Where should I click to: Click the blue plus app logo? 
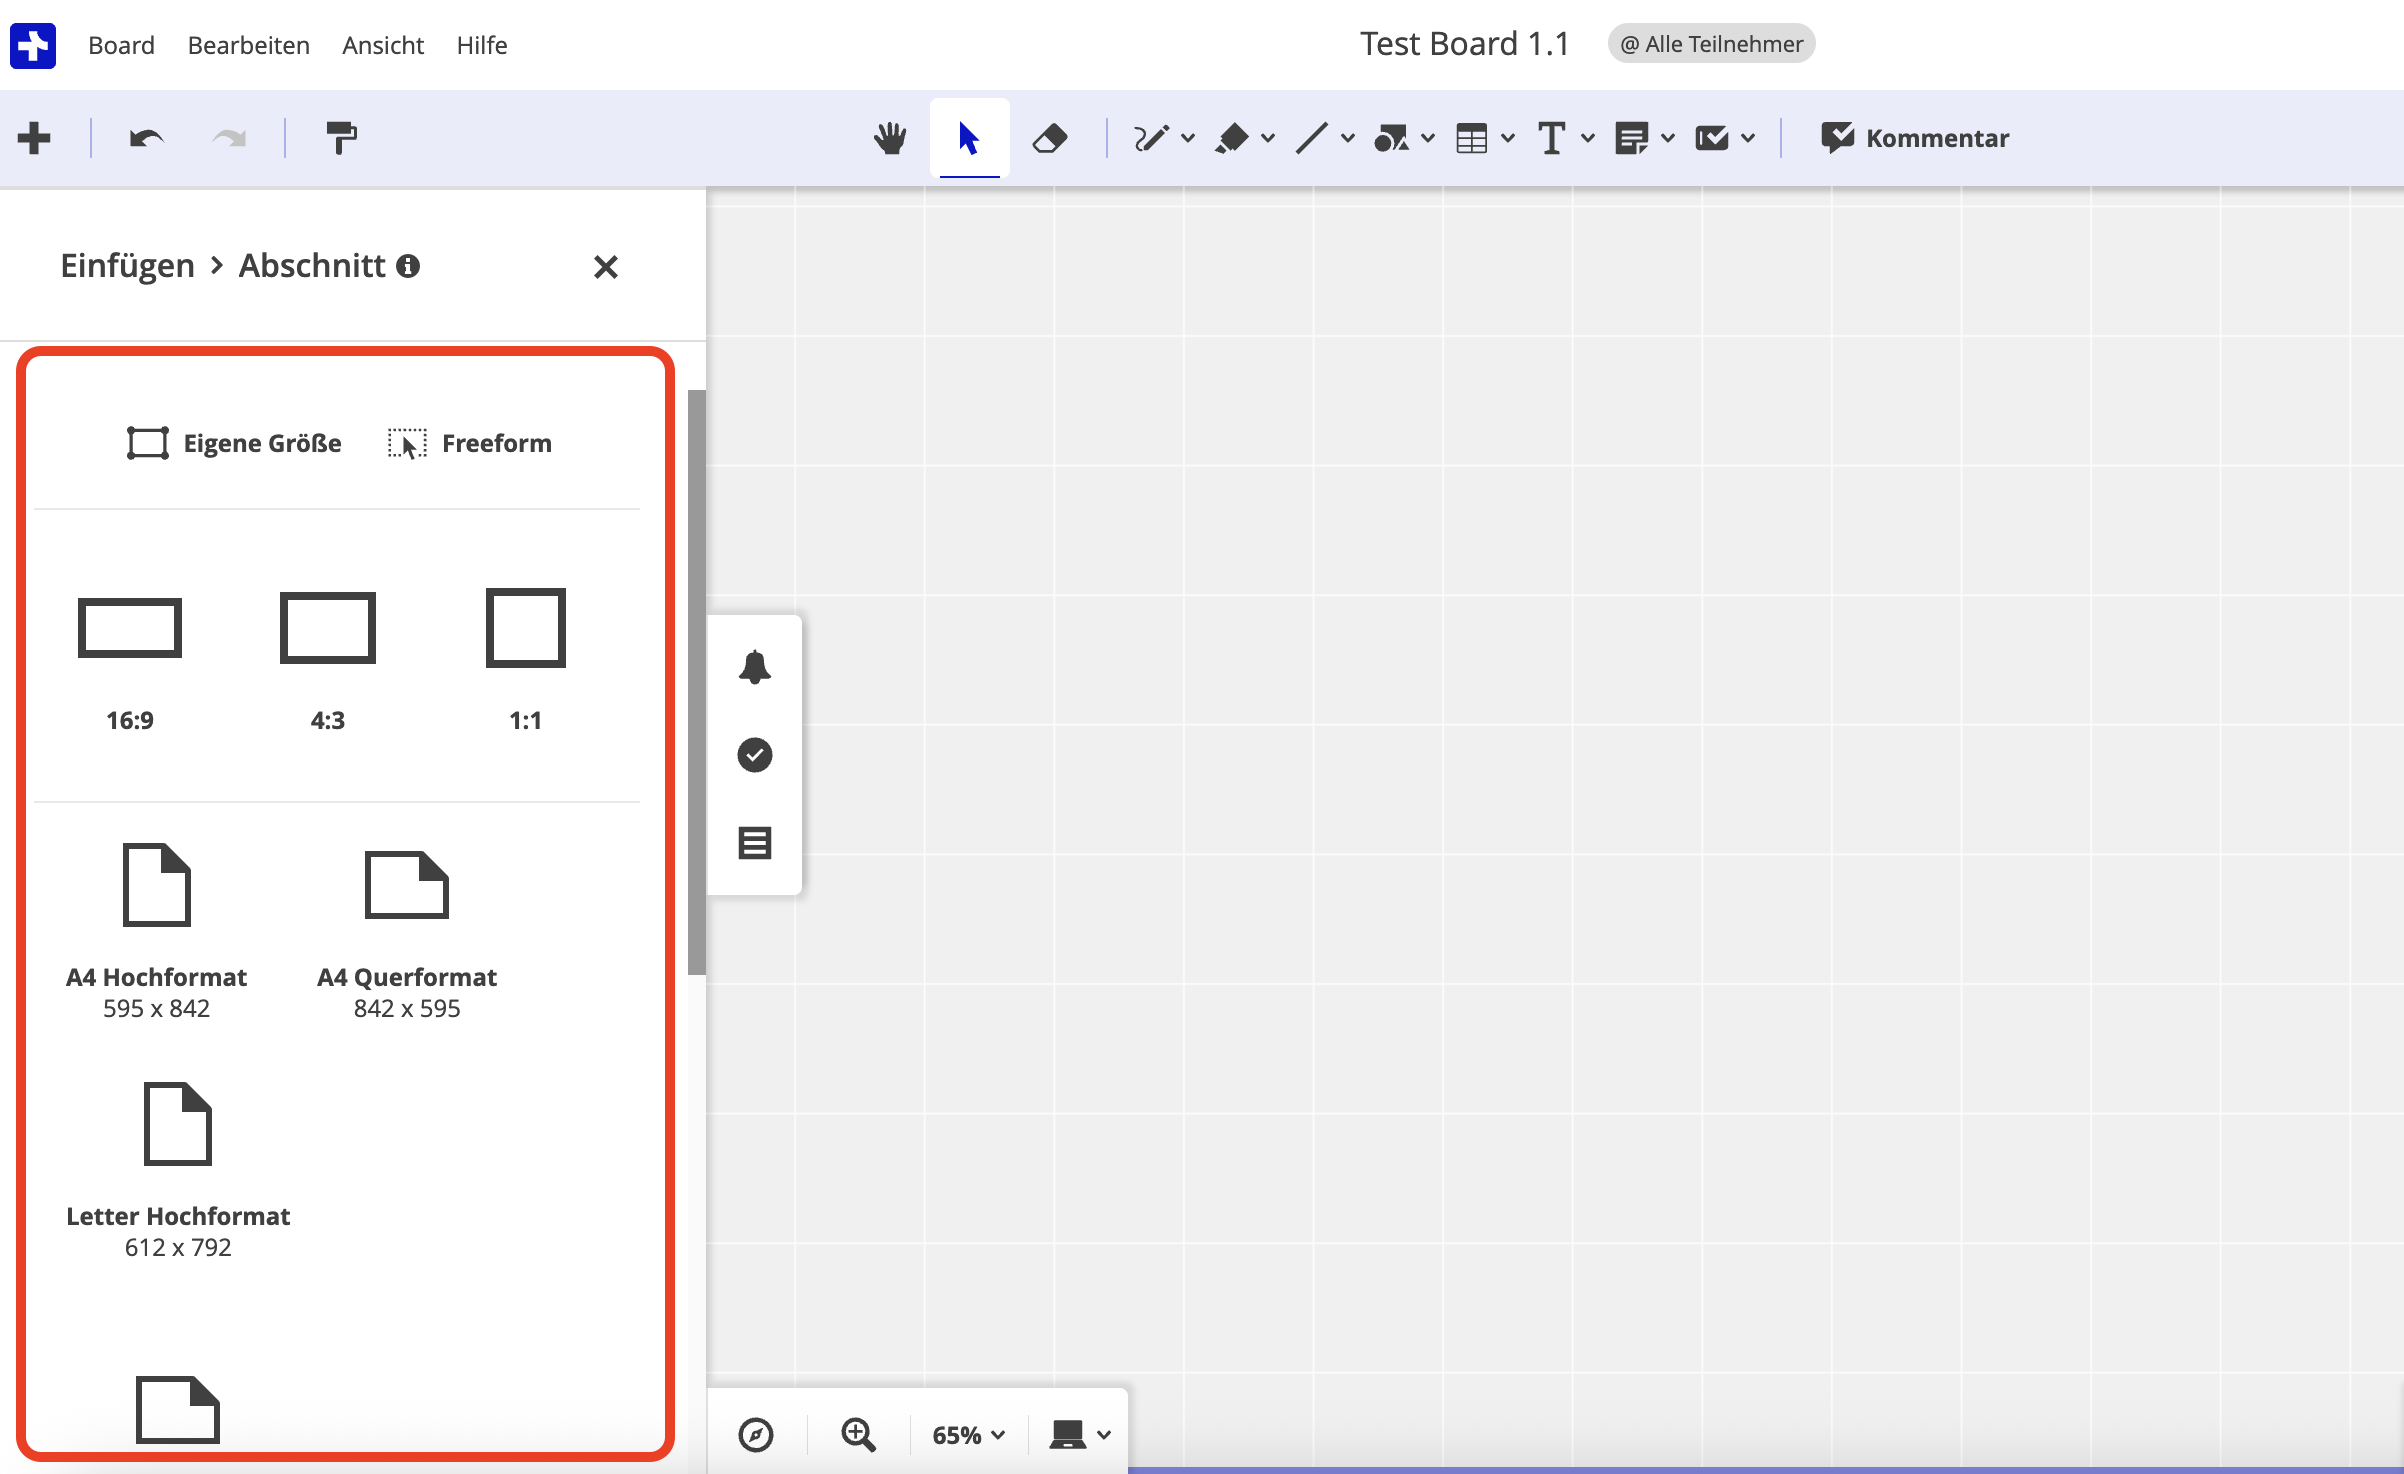[33, 46]
